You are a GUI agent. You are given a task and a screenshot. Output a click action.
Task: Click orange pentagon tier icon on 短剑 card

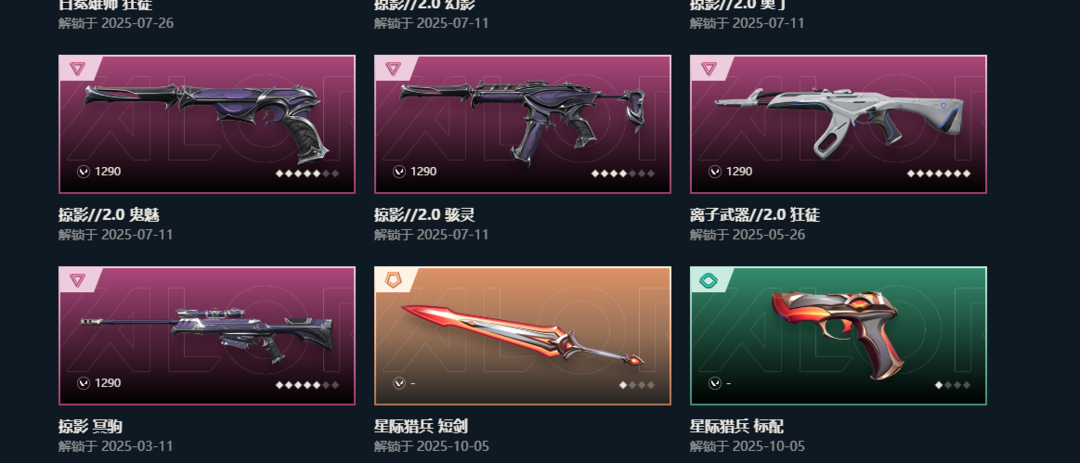point(393,280)
